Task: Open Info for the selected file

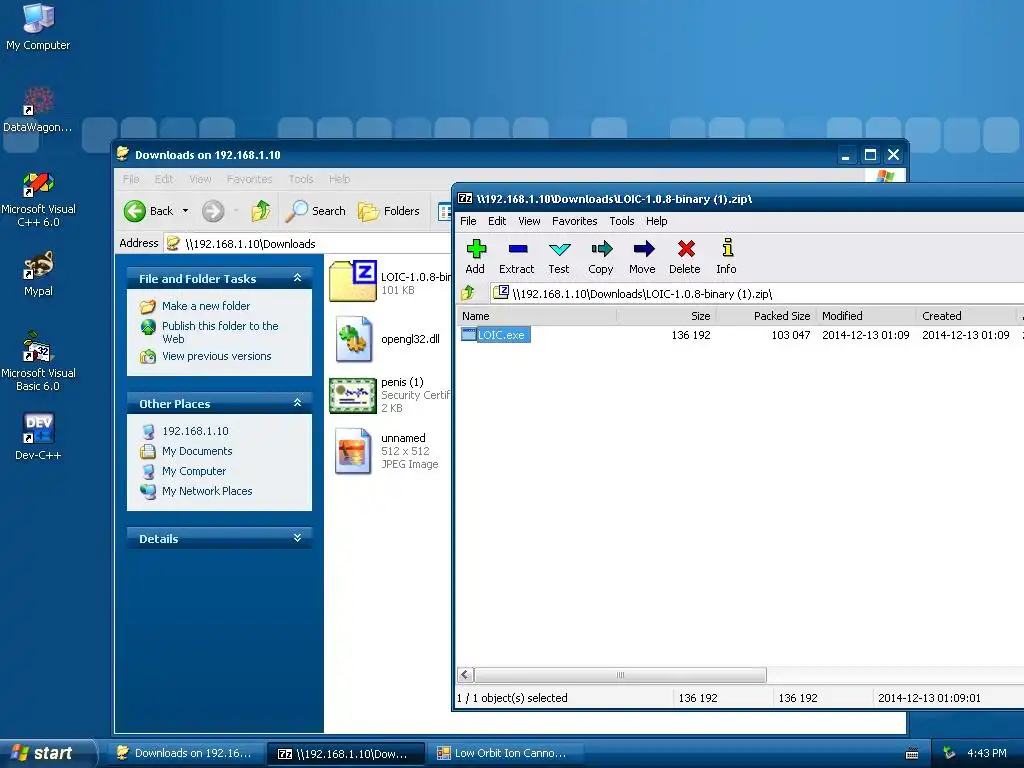Action: (x=727, y=256)
